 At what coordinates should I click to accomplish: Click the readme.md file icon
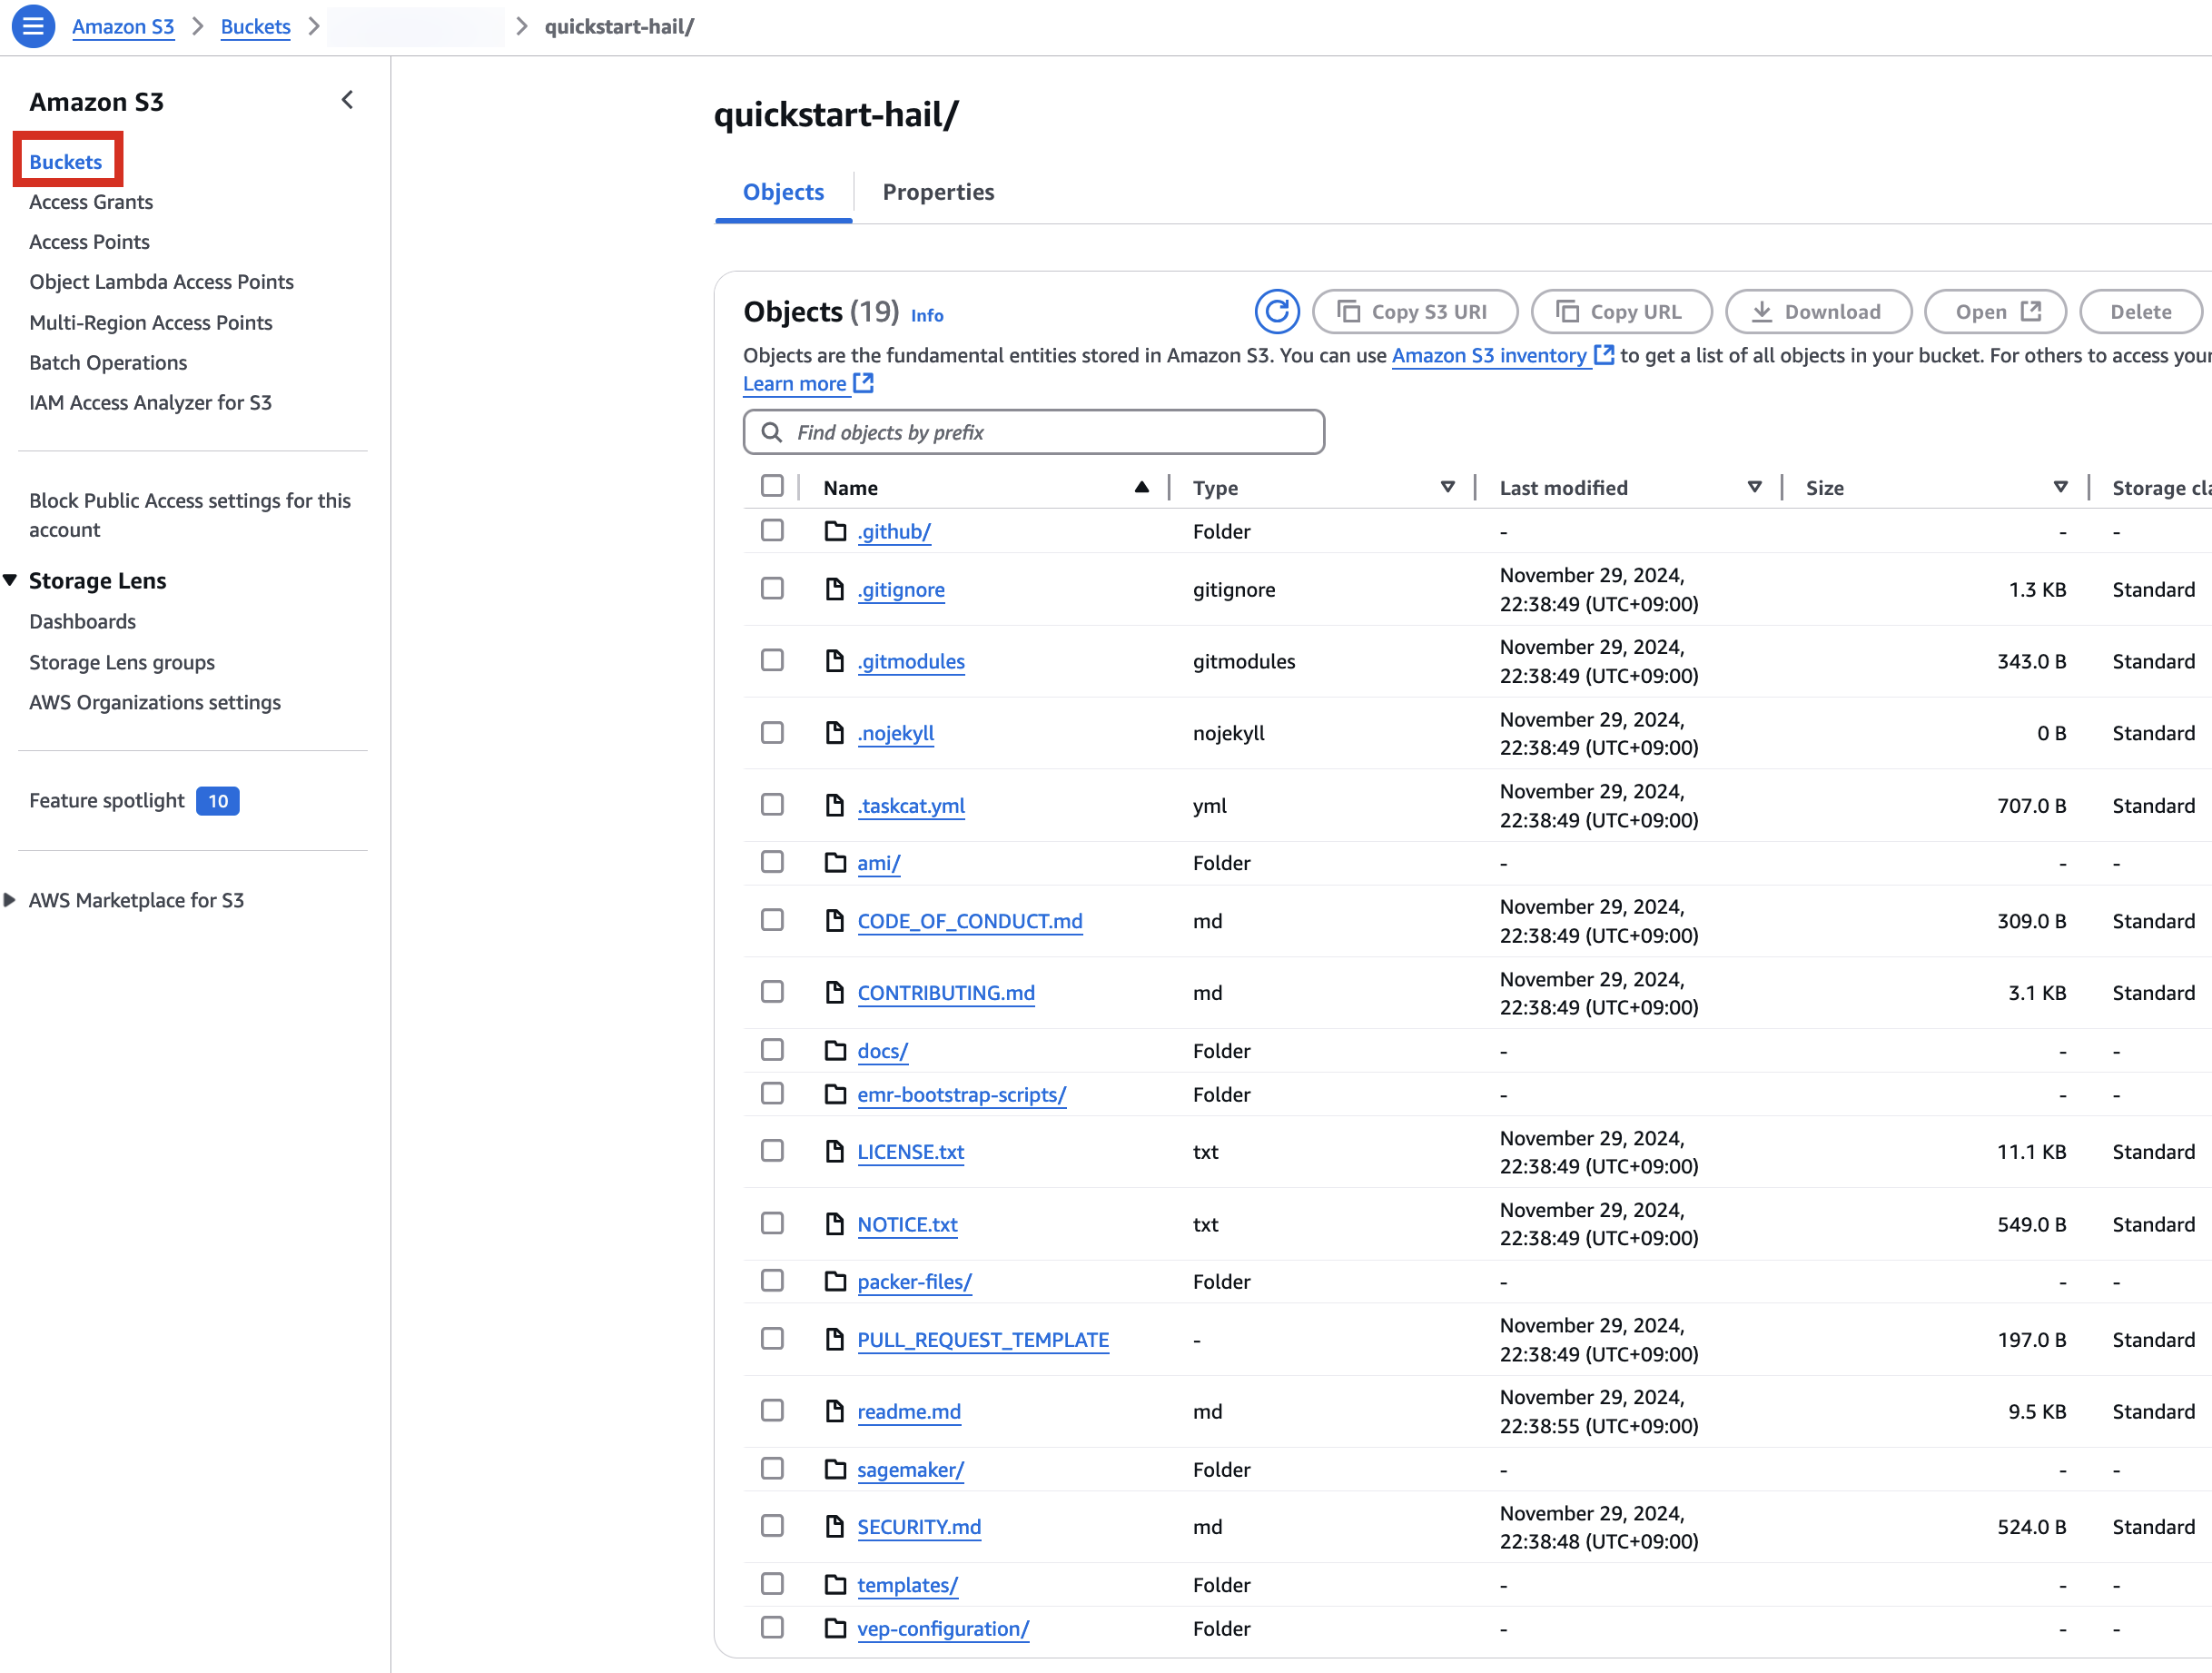tap(835, 1411)
